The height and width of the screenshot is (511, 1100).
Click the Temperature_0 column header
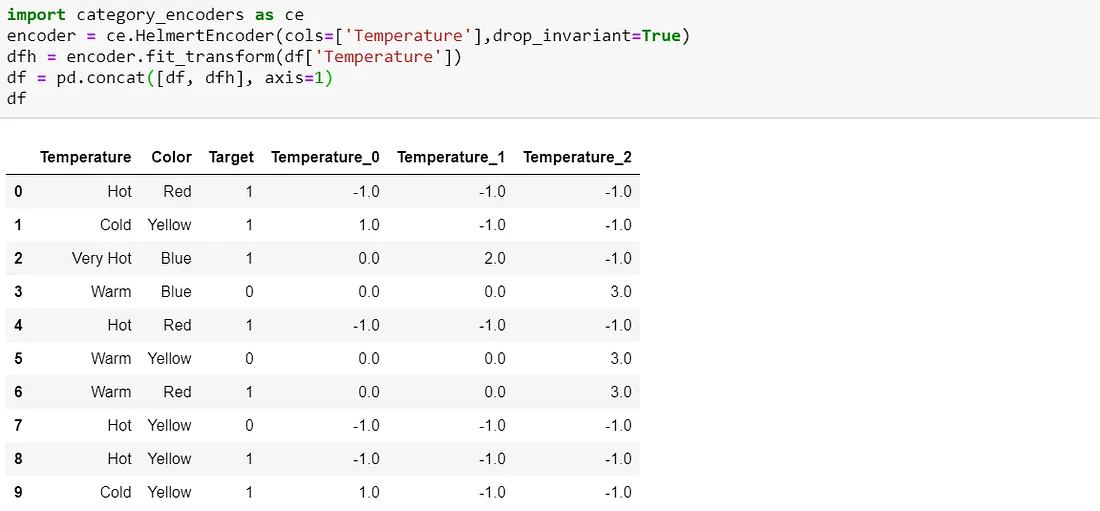point(325,157)
